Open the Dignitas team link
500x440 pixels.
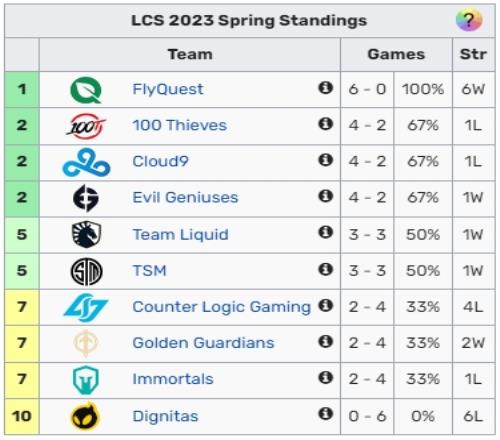pos(165,416)
